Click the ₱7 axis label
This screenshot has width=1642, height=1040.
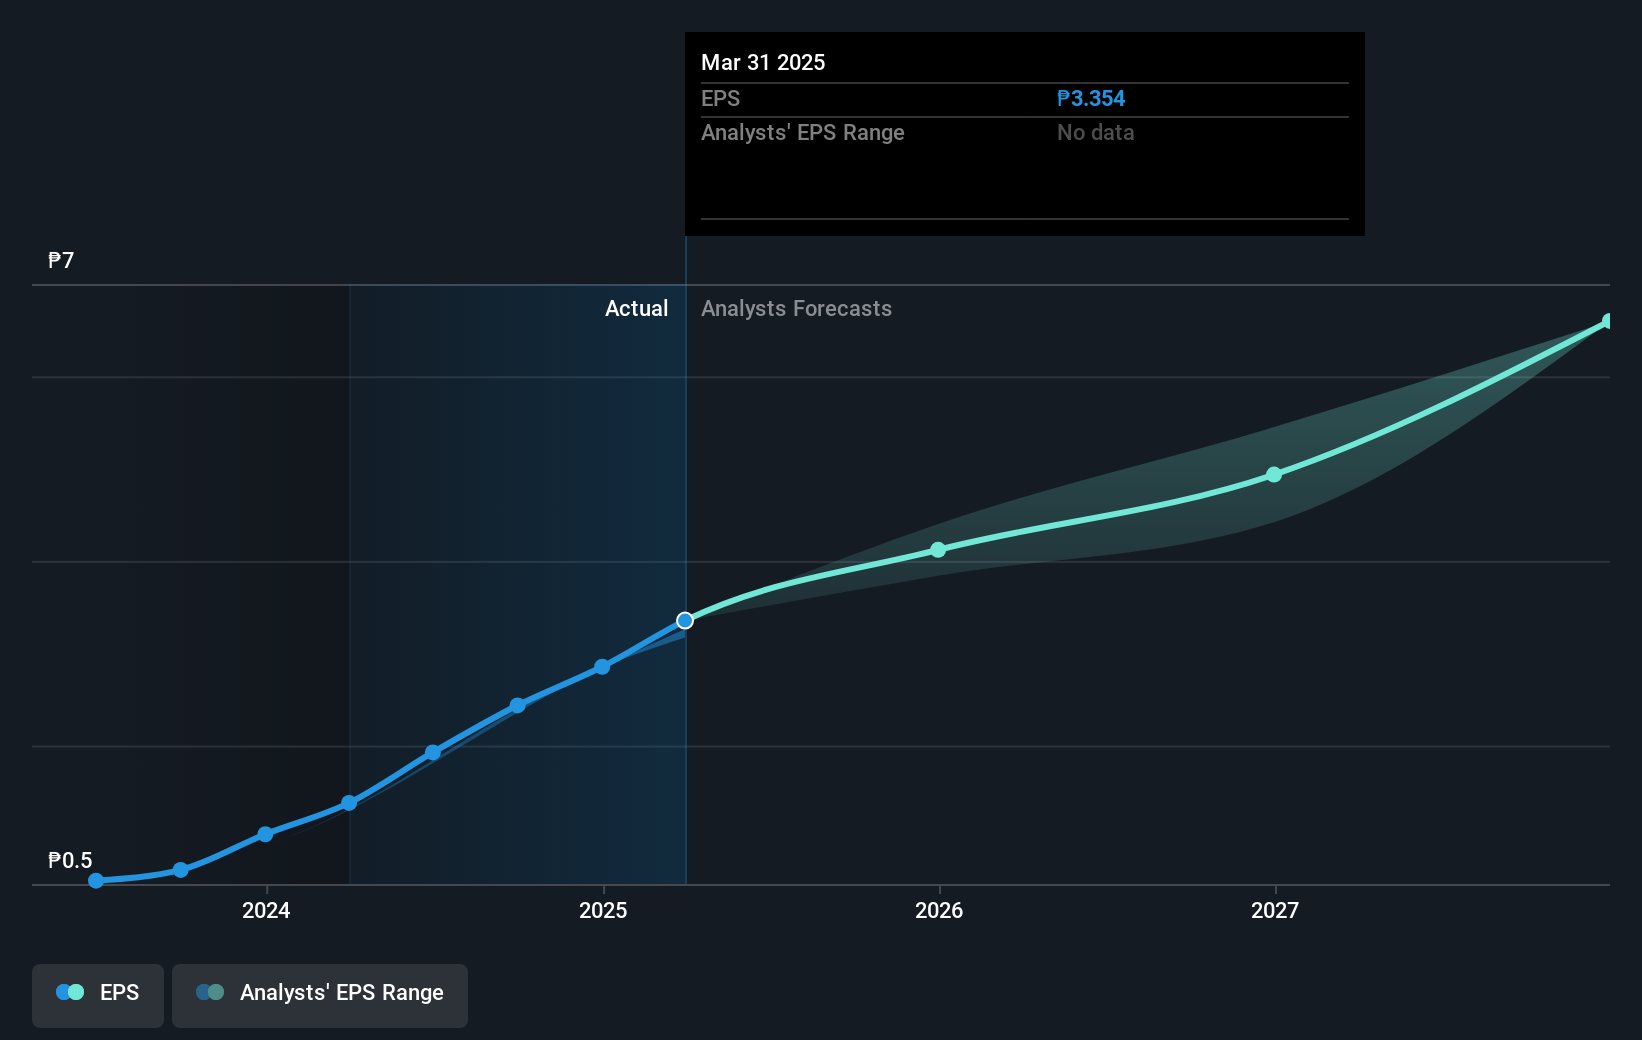pyautogui.click(x=61, y=261)
